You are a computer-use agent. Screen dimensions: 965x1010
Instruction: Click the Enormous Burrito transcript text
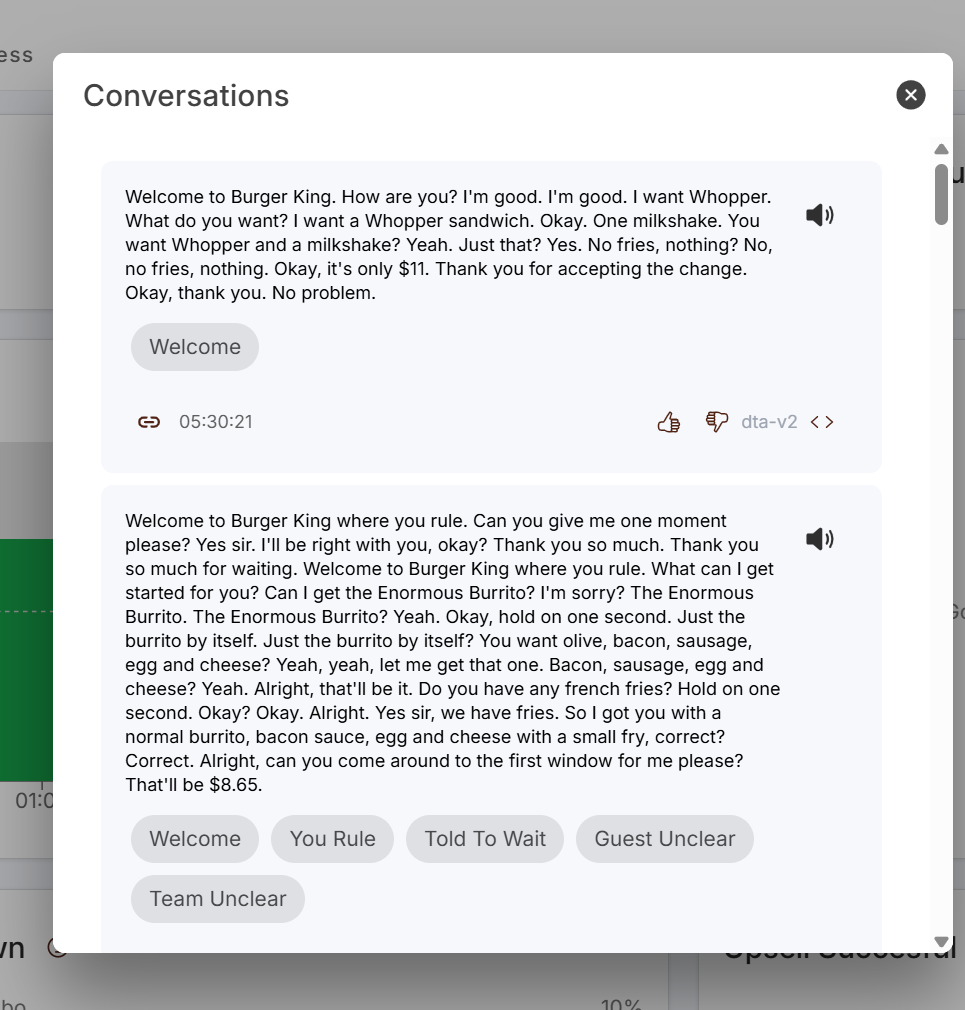[x=453, y=653]
